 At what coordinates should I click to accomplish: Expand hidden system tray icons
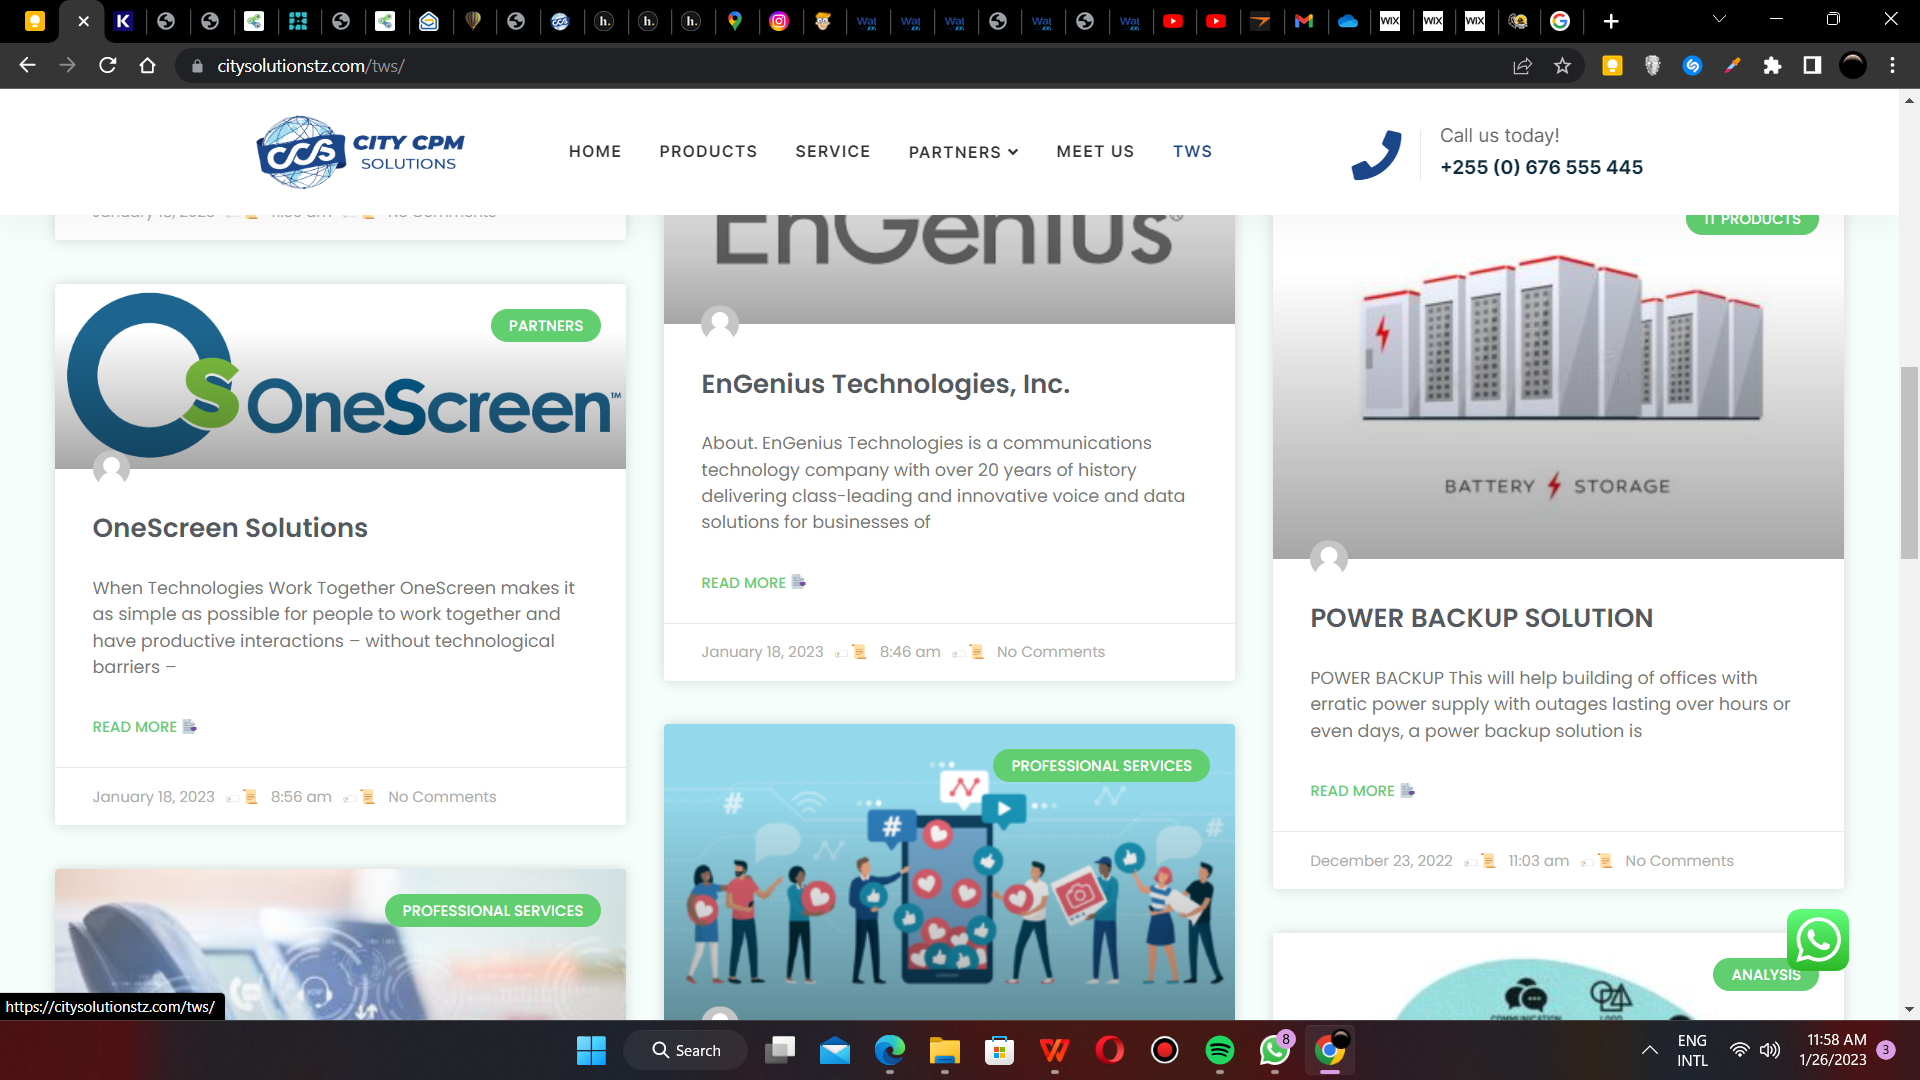click(1649, 1050)
